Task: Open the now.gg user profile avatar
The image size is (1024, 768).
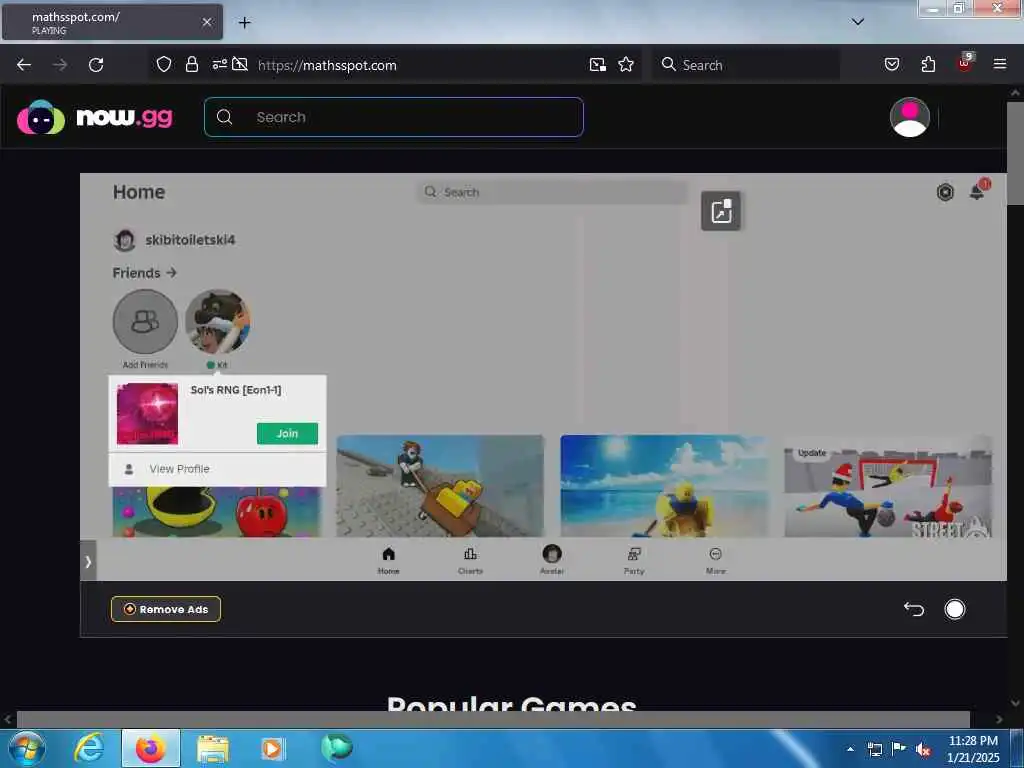Action: (910, 117)
